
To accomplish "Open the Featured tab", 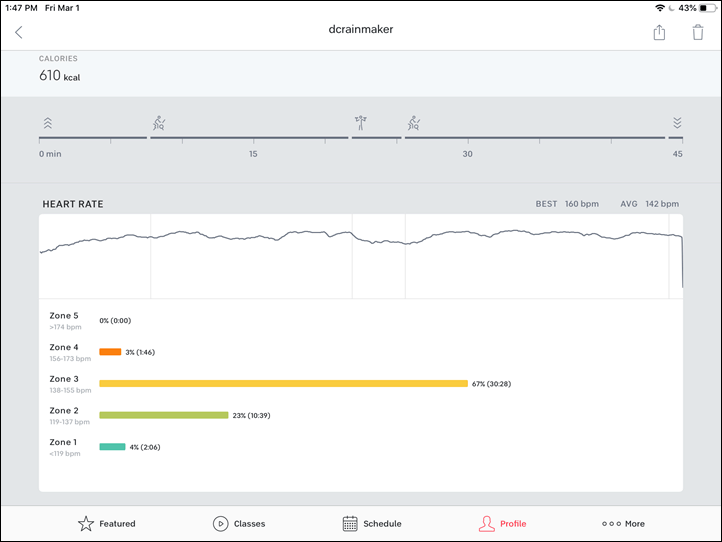I will tap(106, 524).
